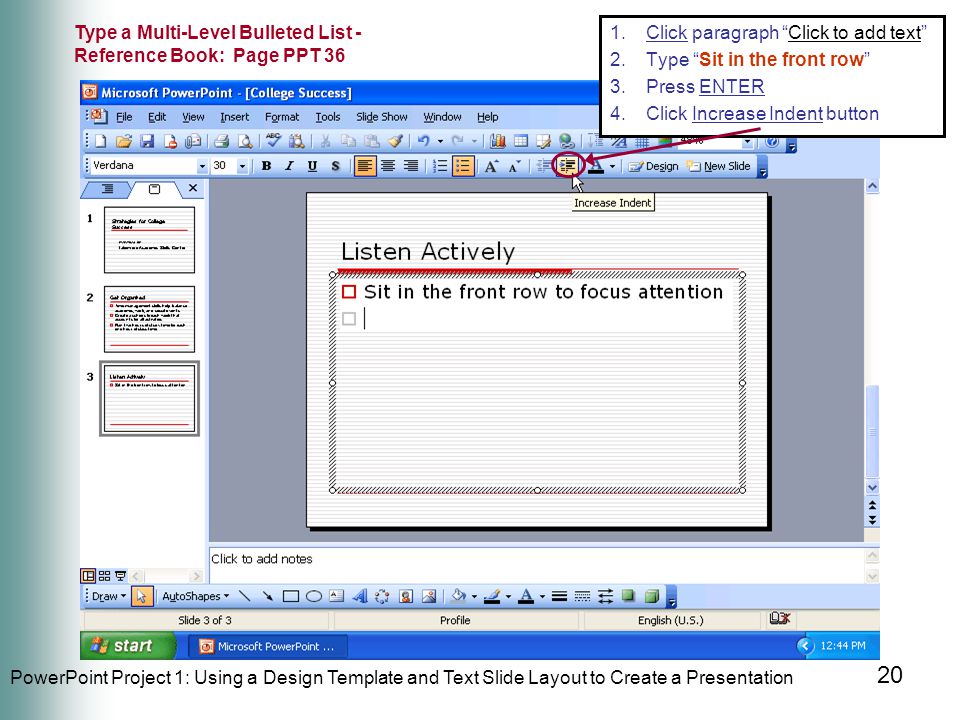
Task: Click the Save floppy disk icon
Action: [147, 141]
